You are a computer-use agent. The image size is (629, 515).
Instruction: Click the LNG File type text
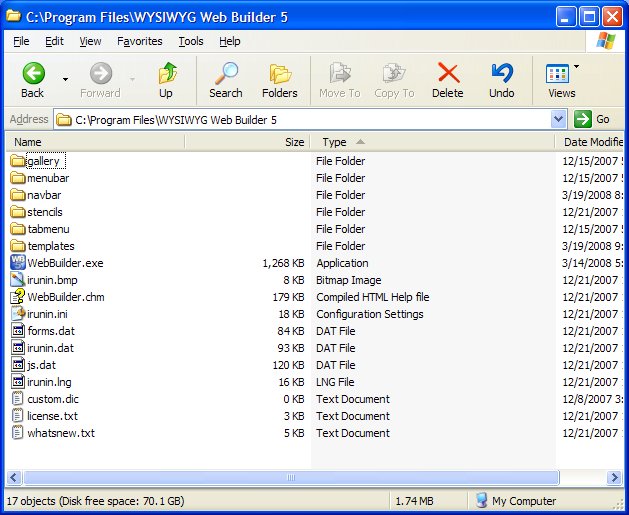tap(335, 382)
